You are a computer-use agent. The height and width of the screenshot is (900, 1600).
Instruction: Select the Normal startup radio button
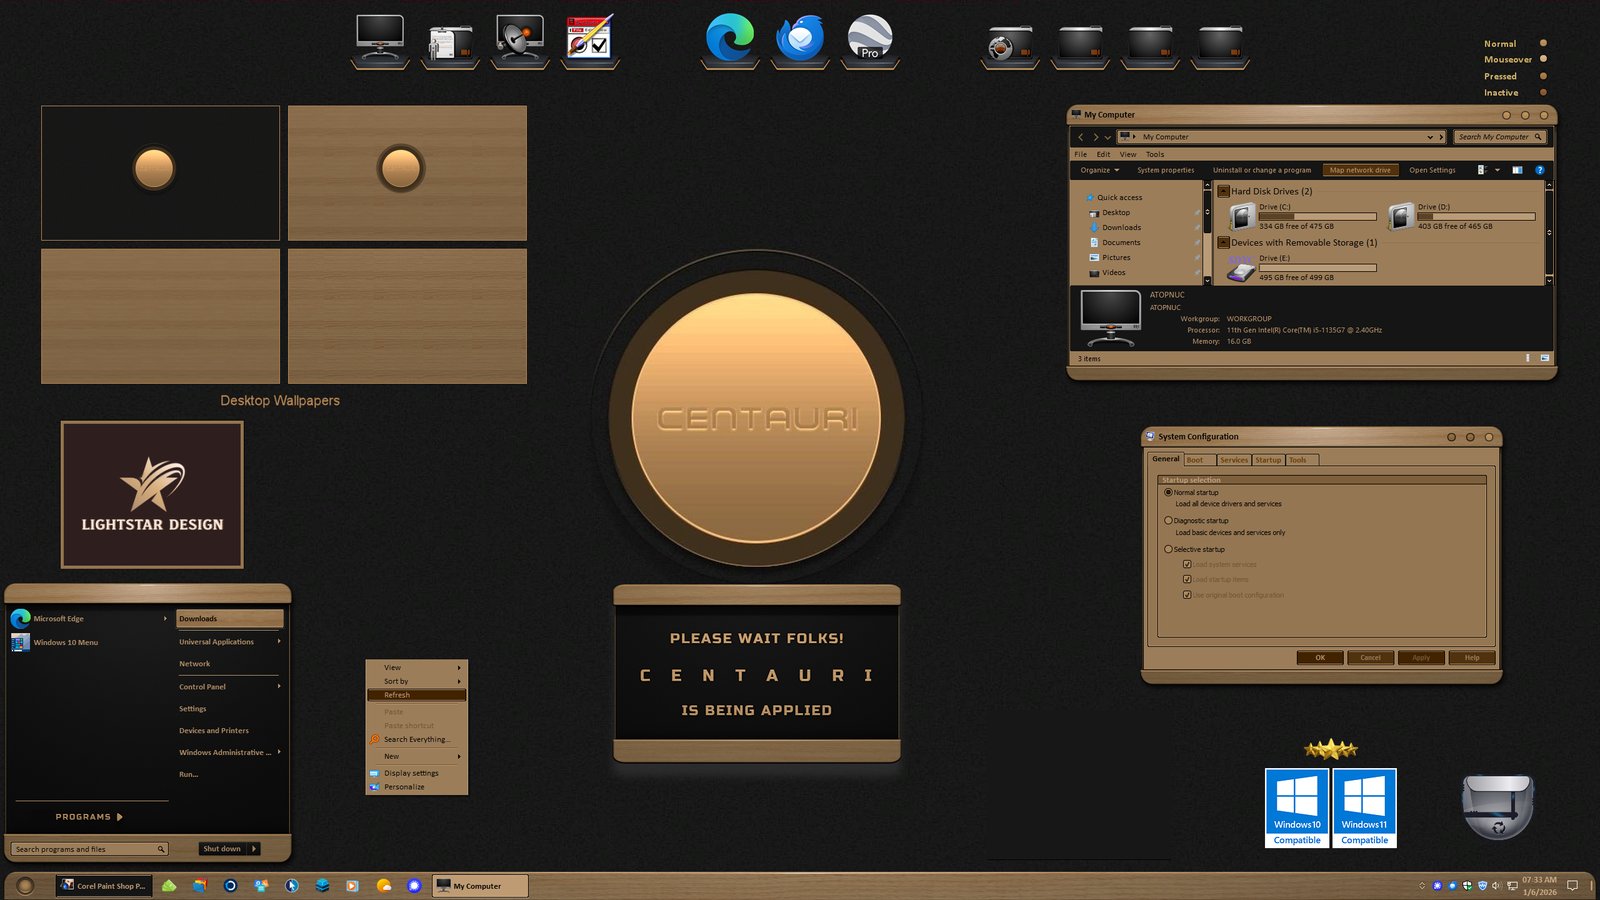coord(1168,492)
